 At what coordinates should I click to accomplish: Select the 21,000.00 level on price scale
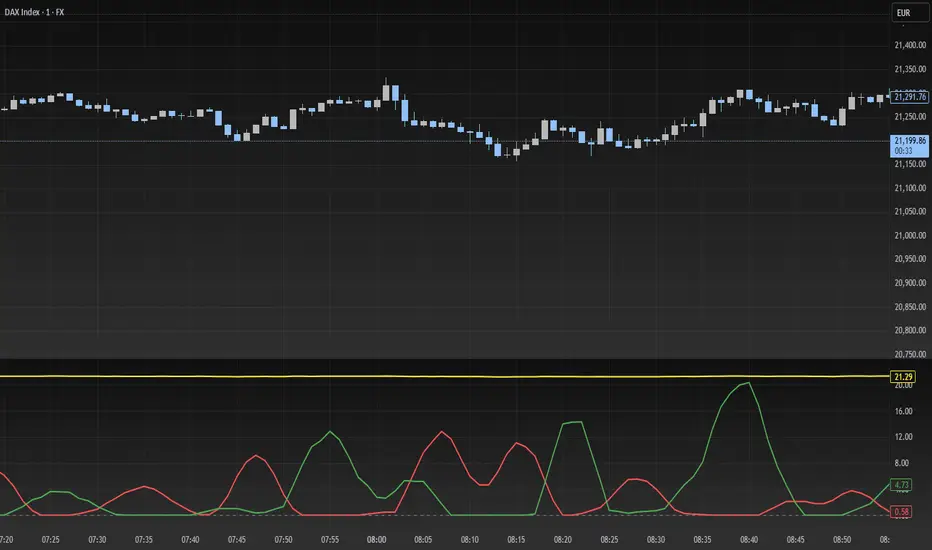(908, 235)
